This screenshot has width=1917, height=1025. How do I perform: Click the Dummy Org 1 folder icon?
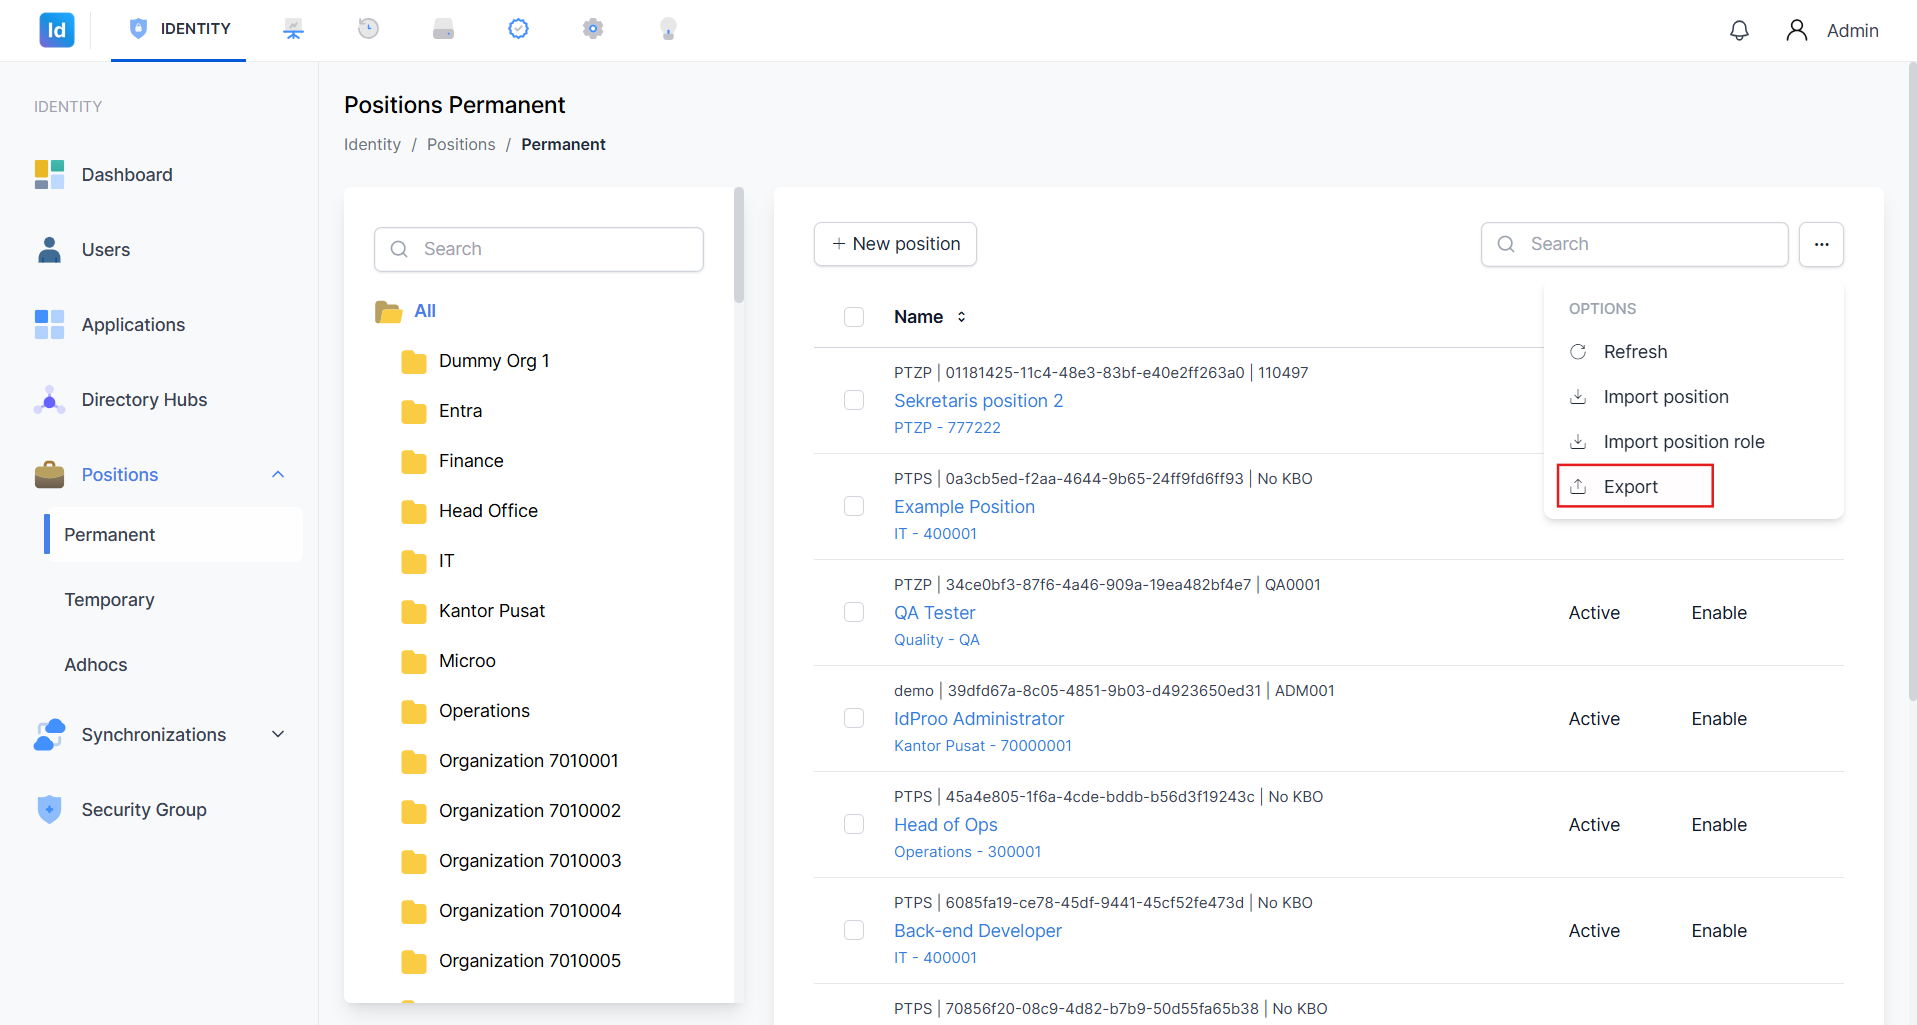[414, 361]
